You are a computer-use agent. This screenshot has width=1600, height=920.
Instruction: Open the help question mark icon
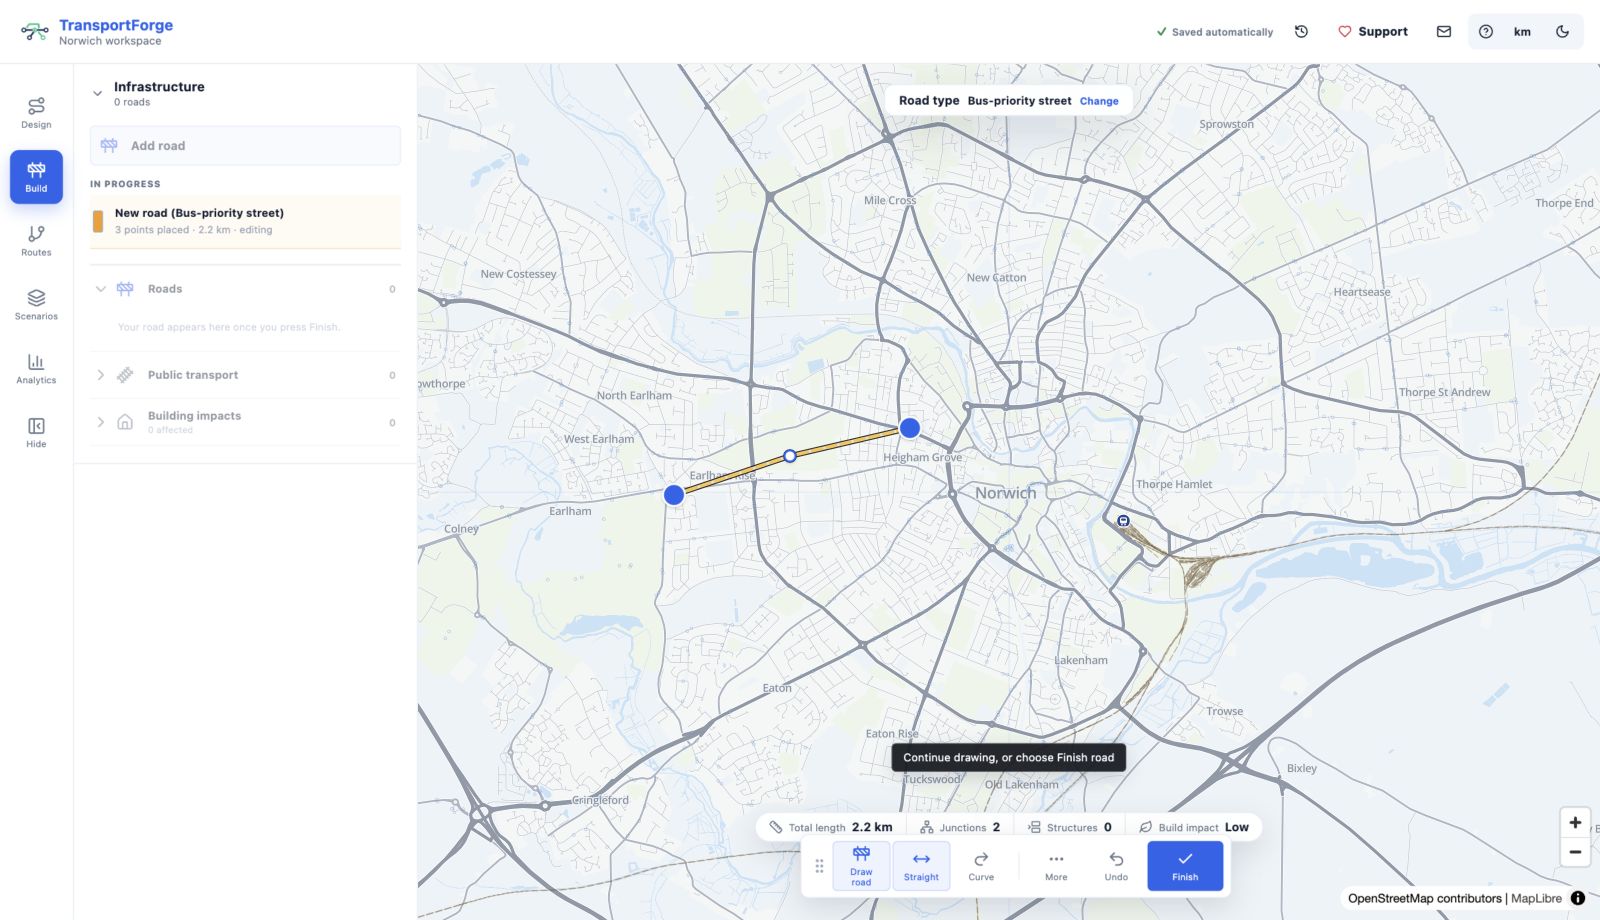(1486, 31)
